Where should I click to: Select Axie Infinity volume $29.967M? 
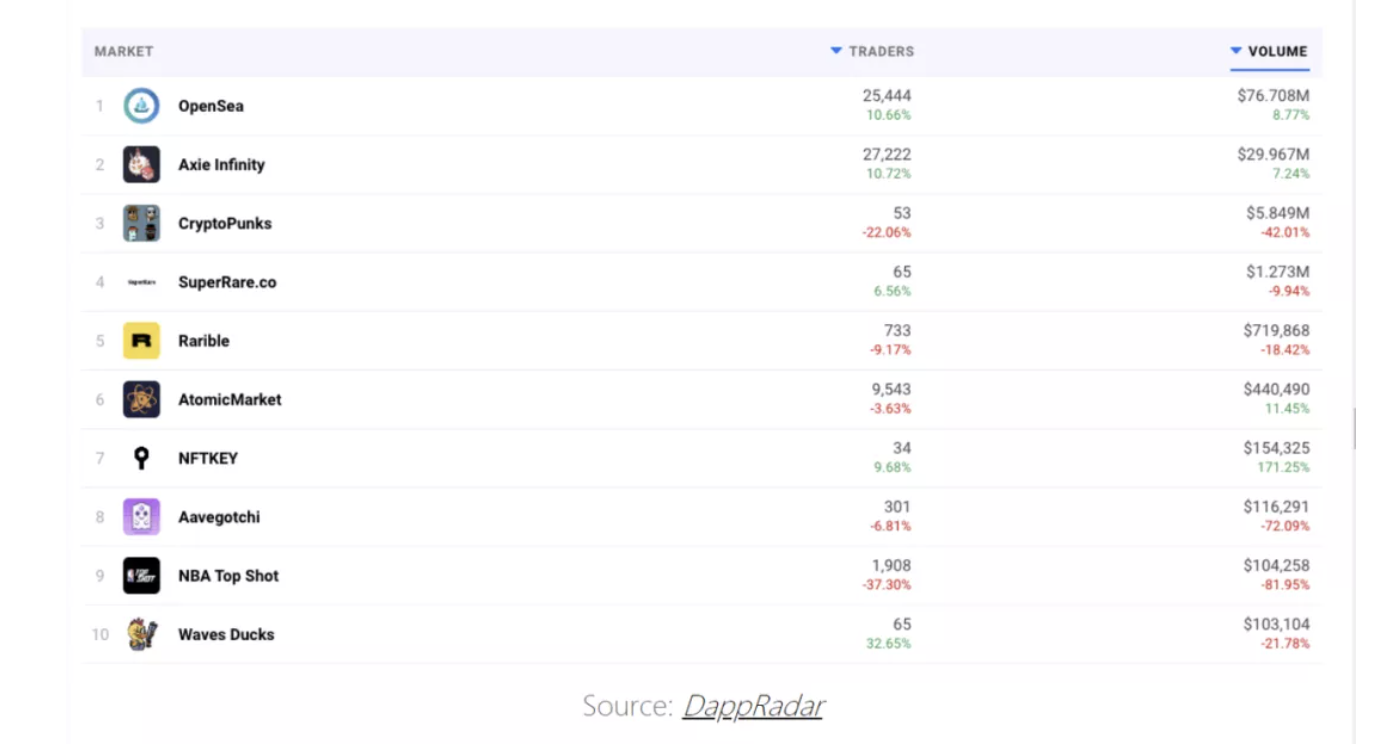[x=1273, y=155]
